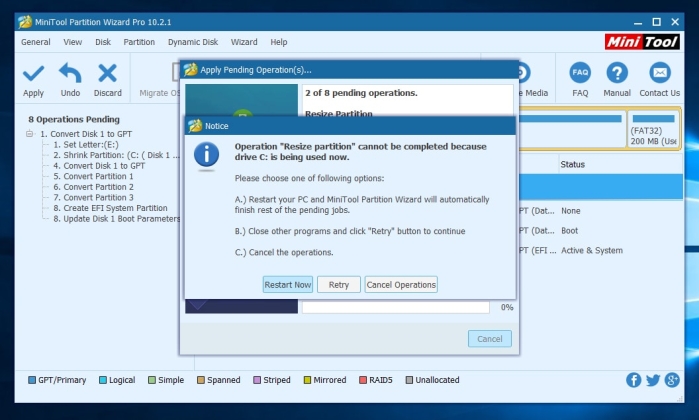Click the Discard X icon
The image size is (699, 420).
107,73
